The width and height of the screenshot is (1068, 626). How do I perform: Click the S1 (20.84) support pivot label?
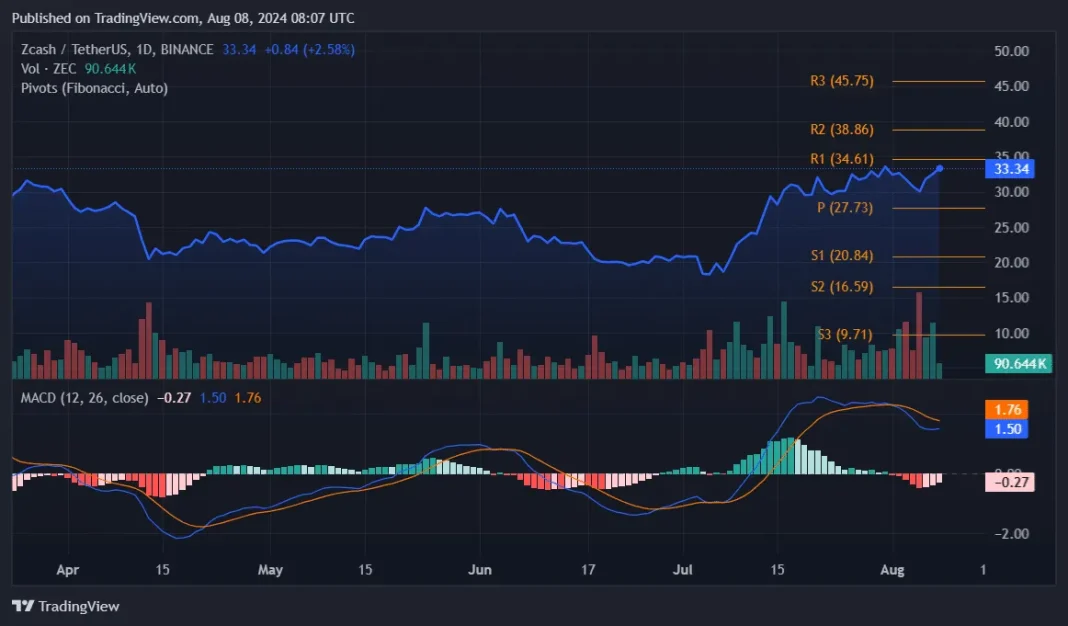[841, 256]
